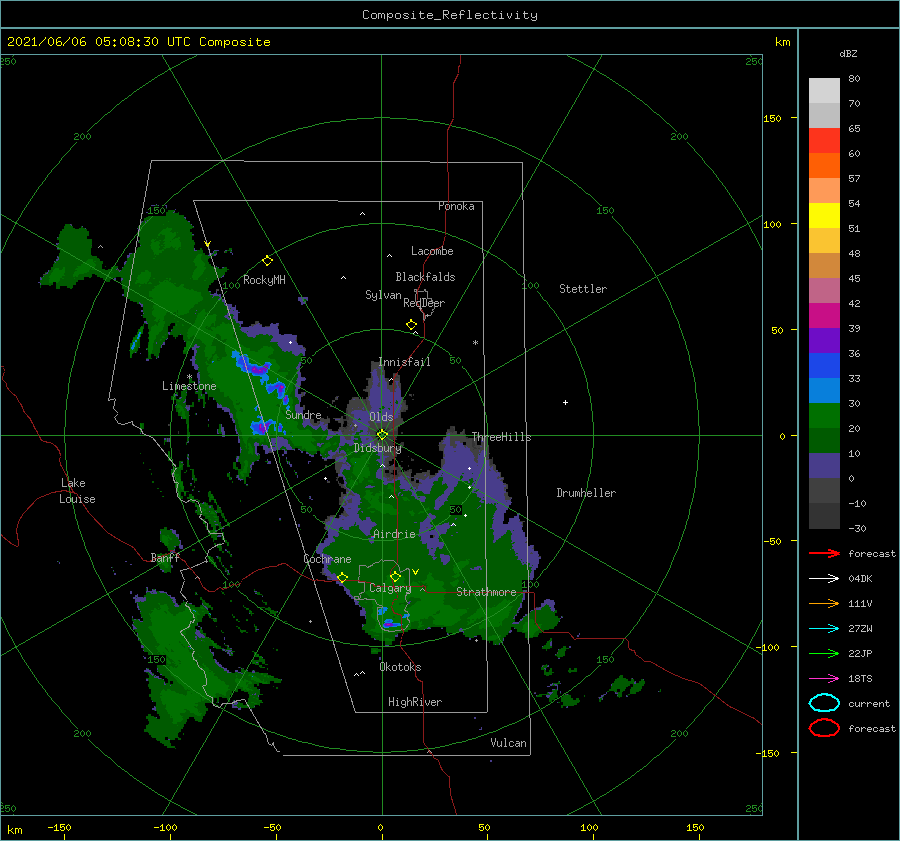Click the red forecast arrow legend icon

pos(824,553)
